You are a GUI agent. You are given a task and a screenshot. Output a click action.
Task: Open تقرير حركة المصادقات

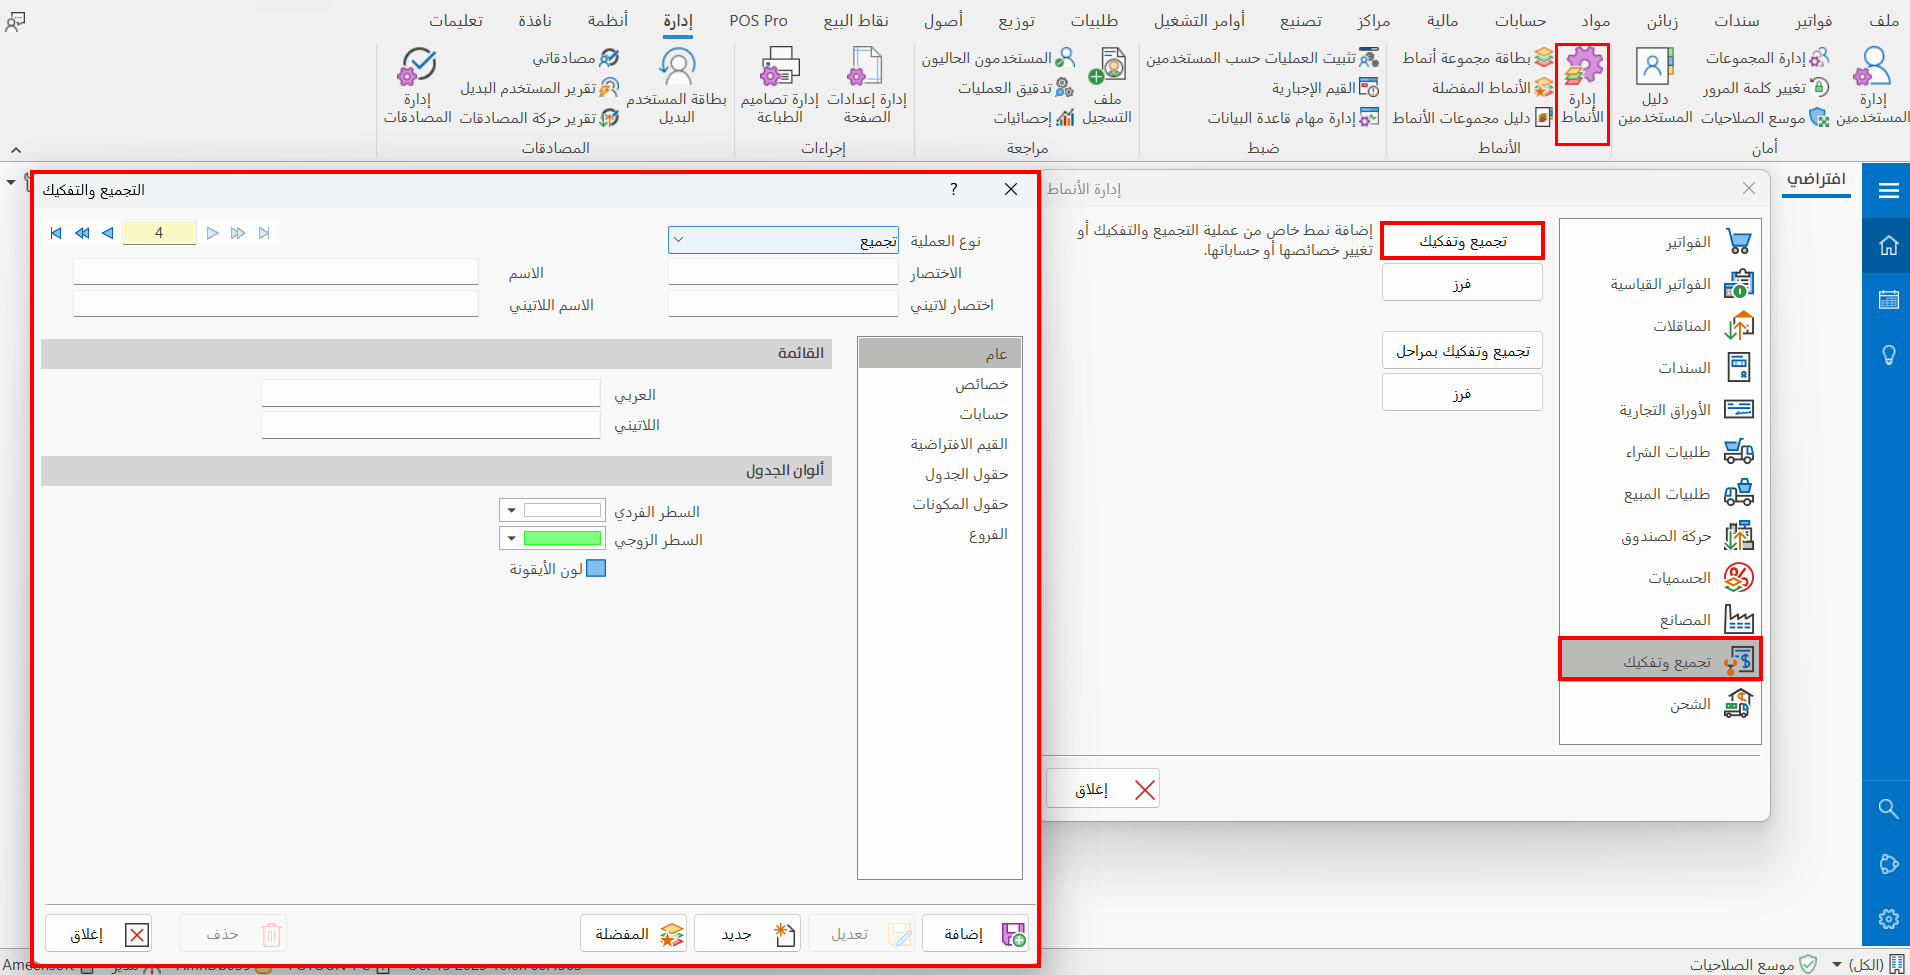(x=540, y=118)
